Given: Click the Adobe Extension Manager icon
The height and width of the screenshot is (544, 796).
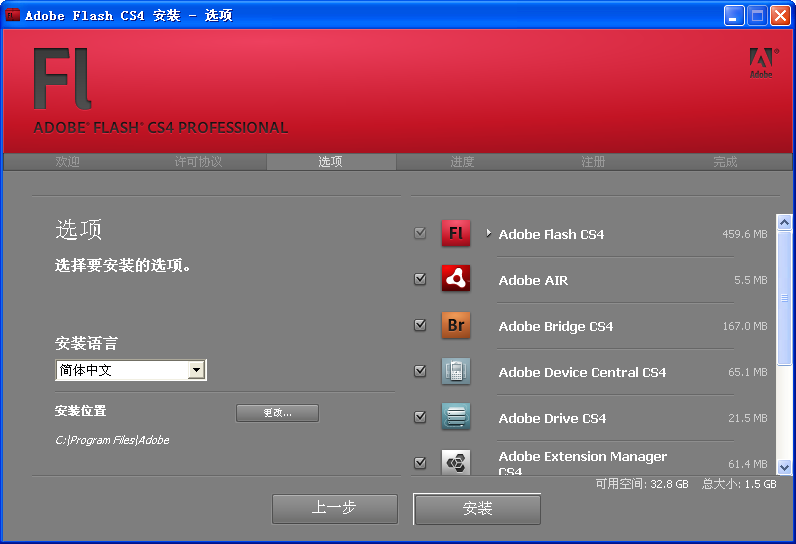Looking at the screenshot, I should [455, 462].
